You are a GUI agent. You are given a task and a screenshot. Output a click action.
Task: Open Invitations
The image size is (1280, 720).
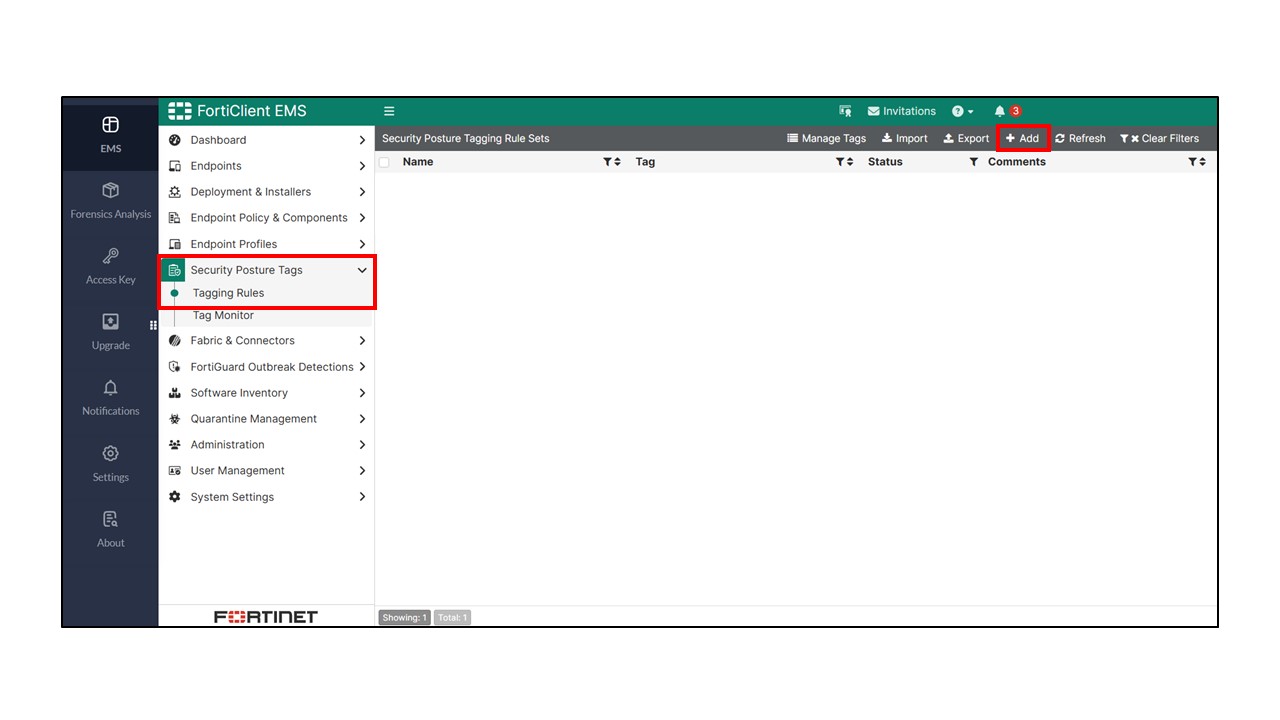902,111
